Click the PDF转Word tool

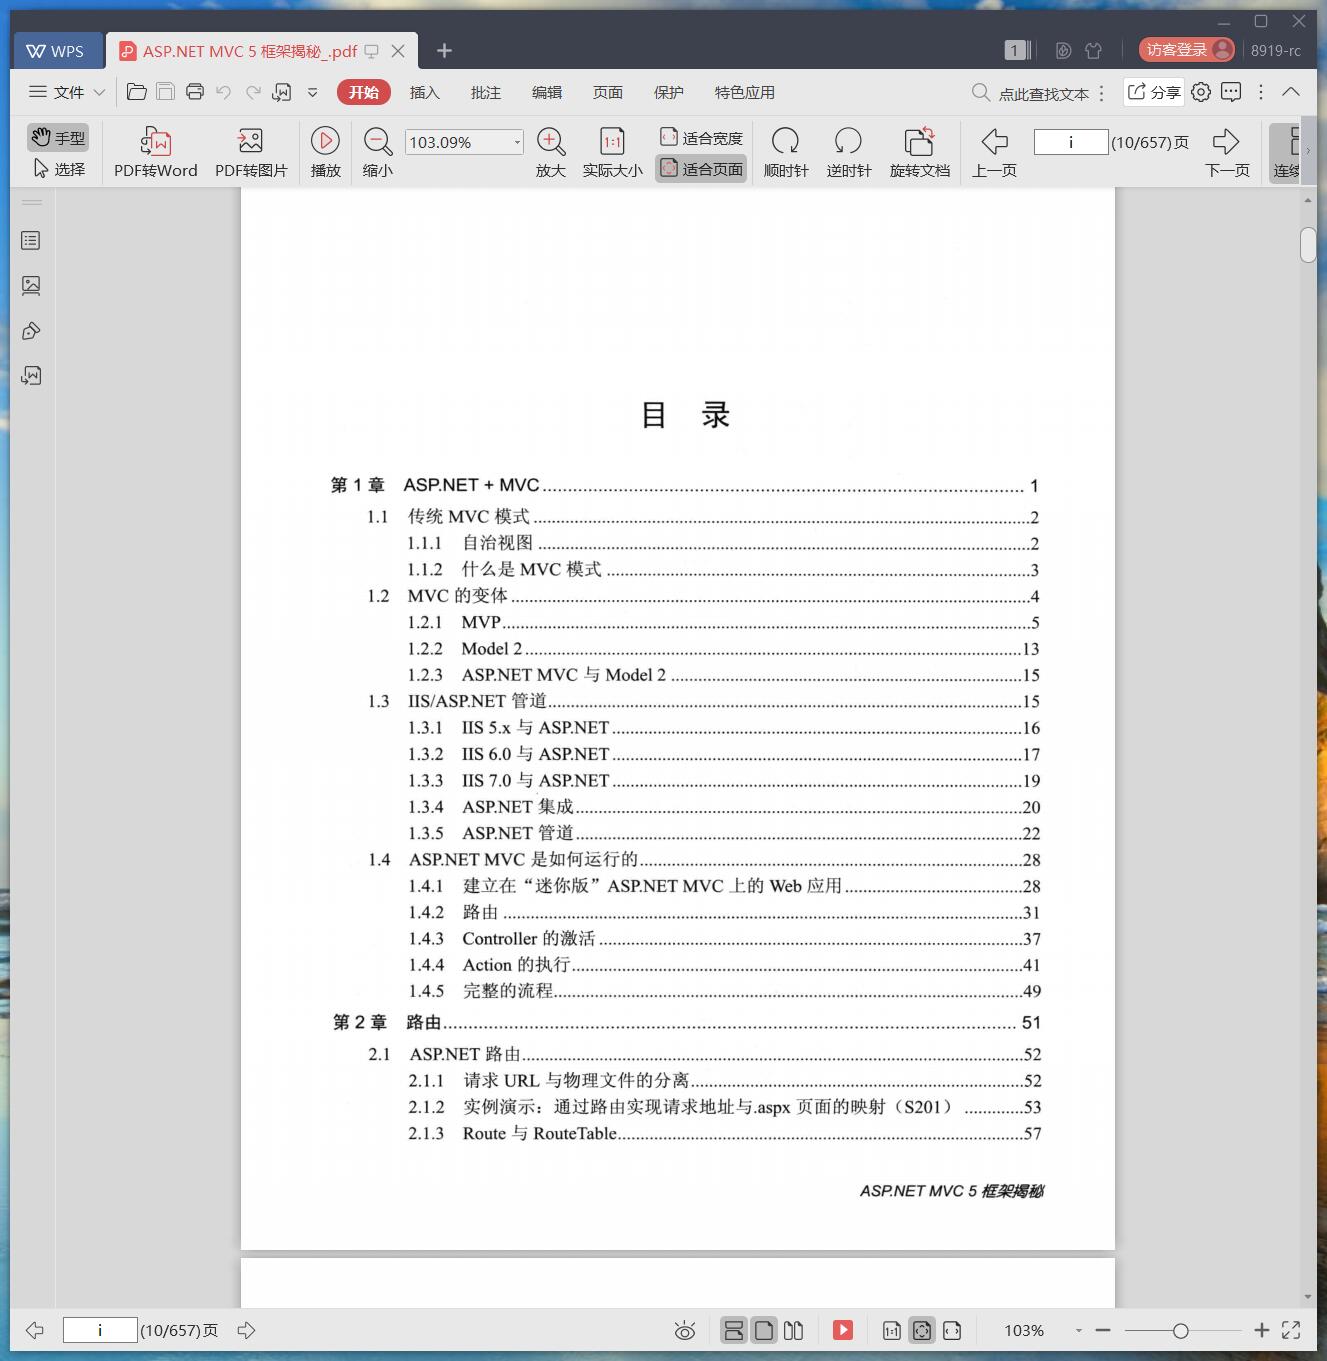point(156,152)
